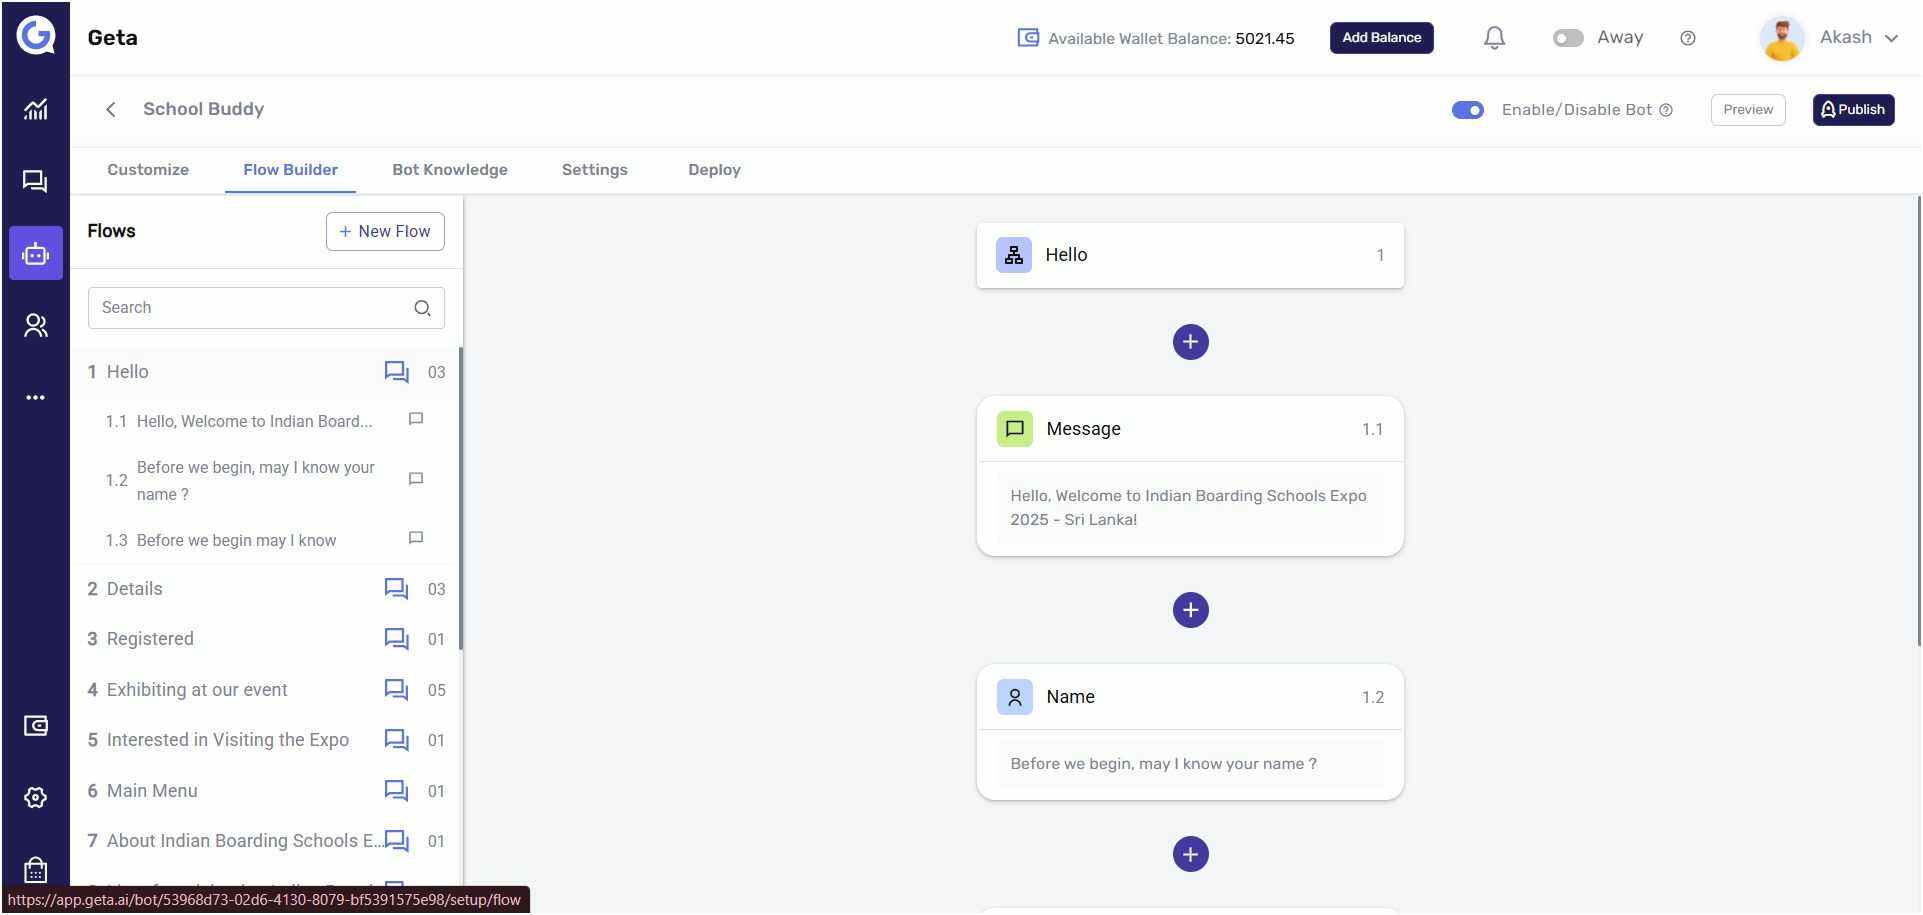Screen dimensions: 1923x915
Task: Click the search magnifier icon in Flows
Action: [422, 308]
